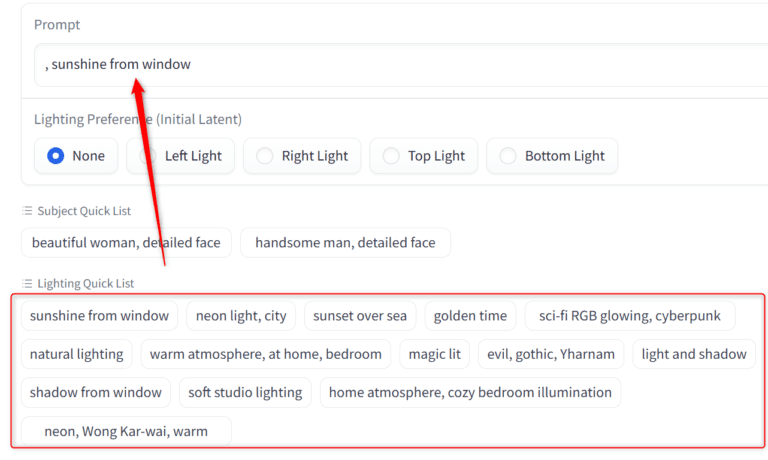This screenshot has width=768, height=460.
Task: Pick 'evil, gothic, Yharnam' lighting preset
Action: [x=551, y=354]
